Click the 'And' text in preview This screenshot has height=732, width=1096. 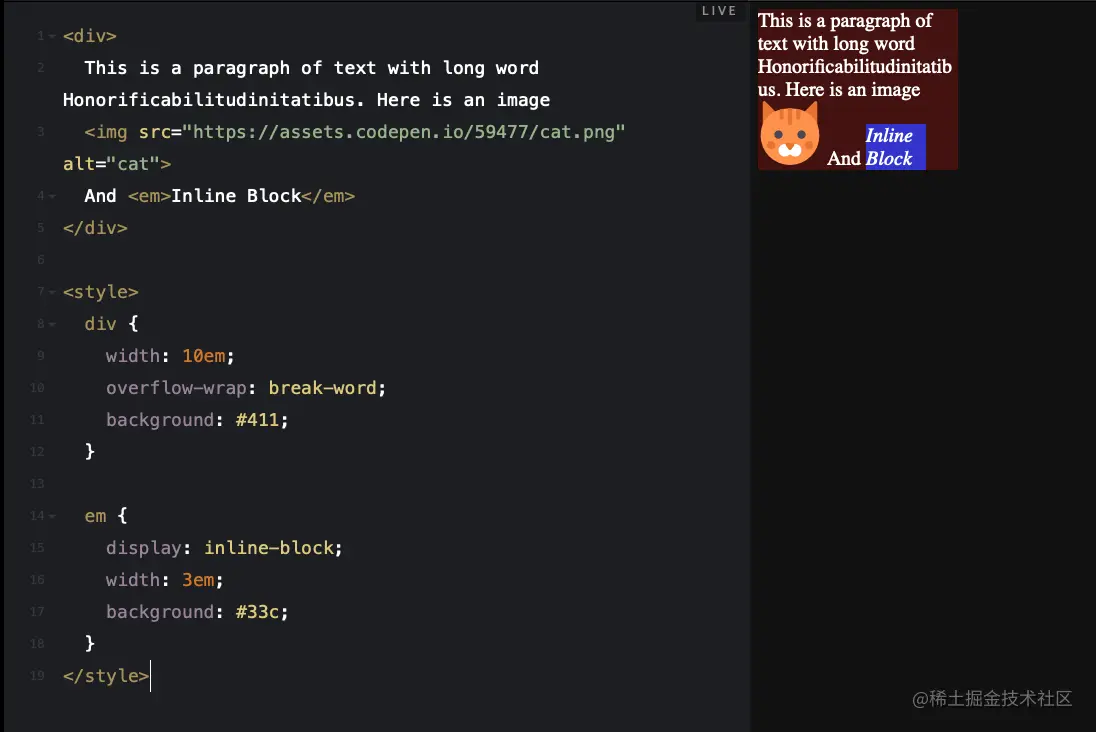click(x=844, y=159)
